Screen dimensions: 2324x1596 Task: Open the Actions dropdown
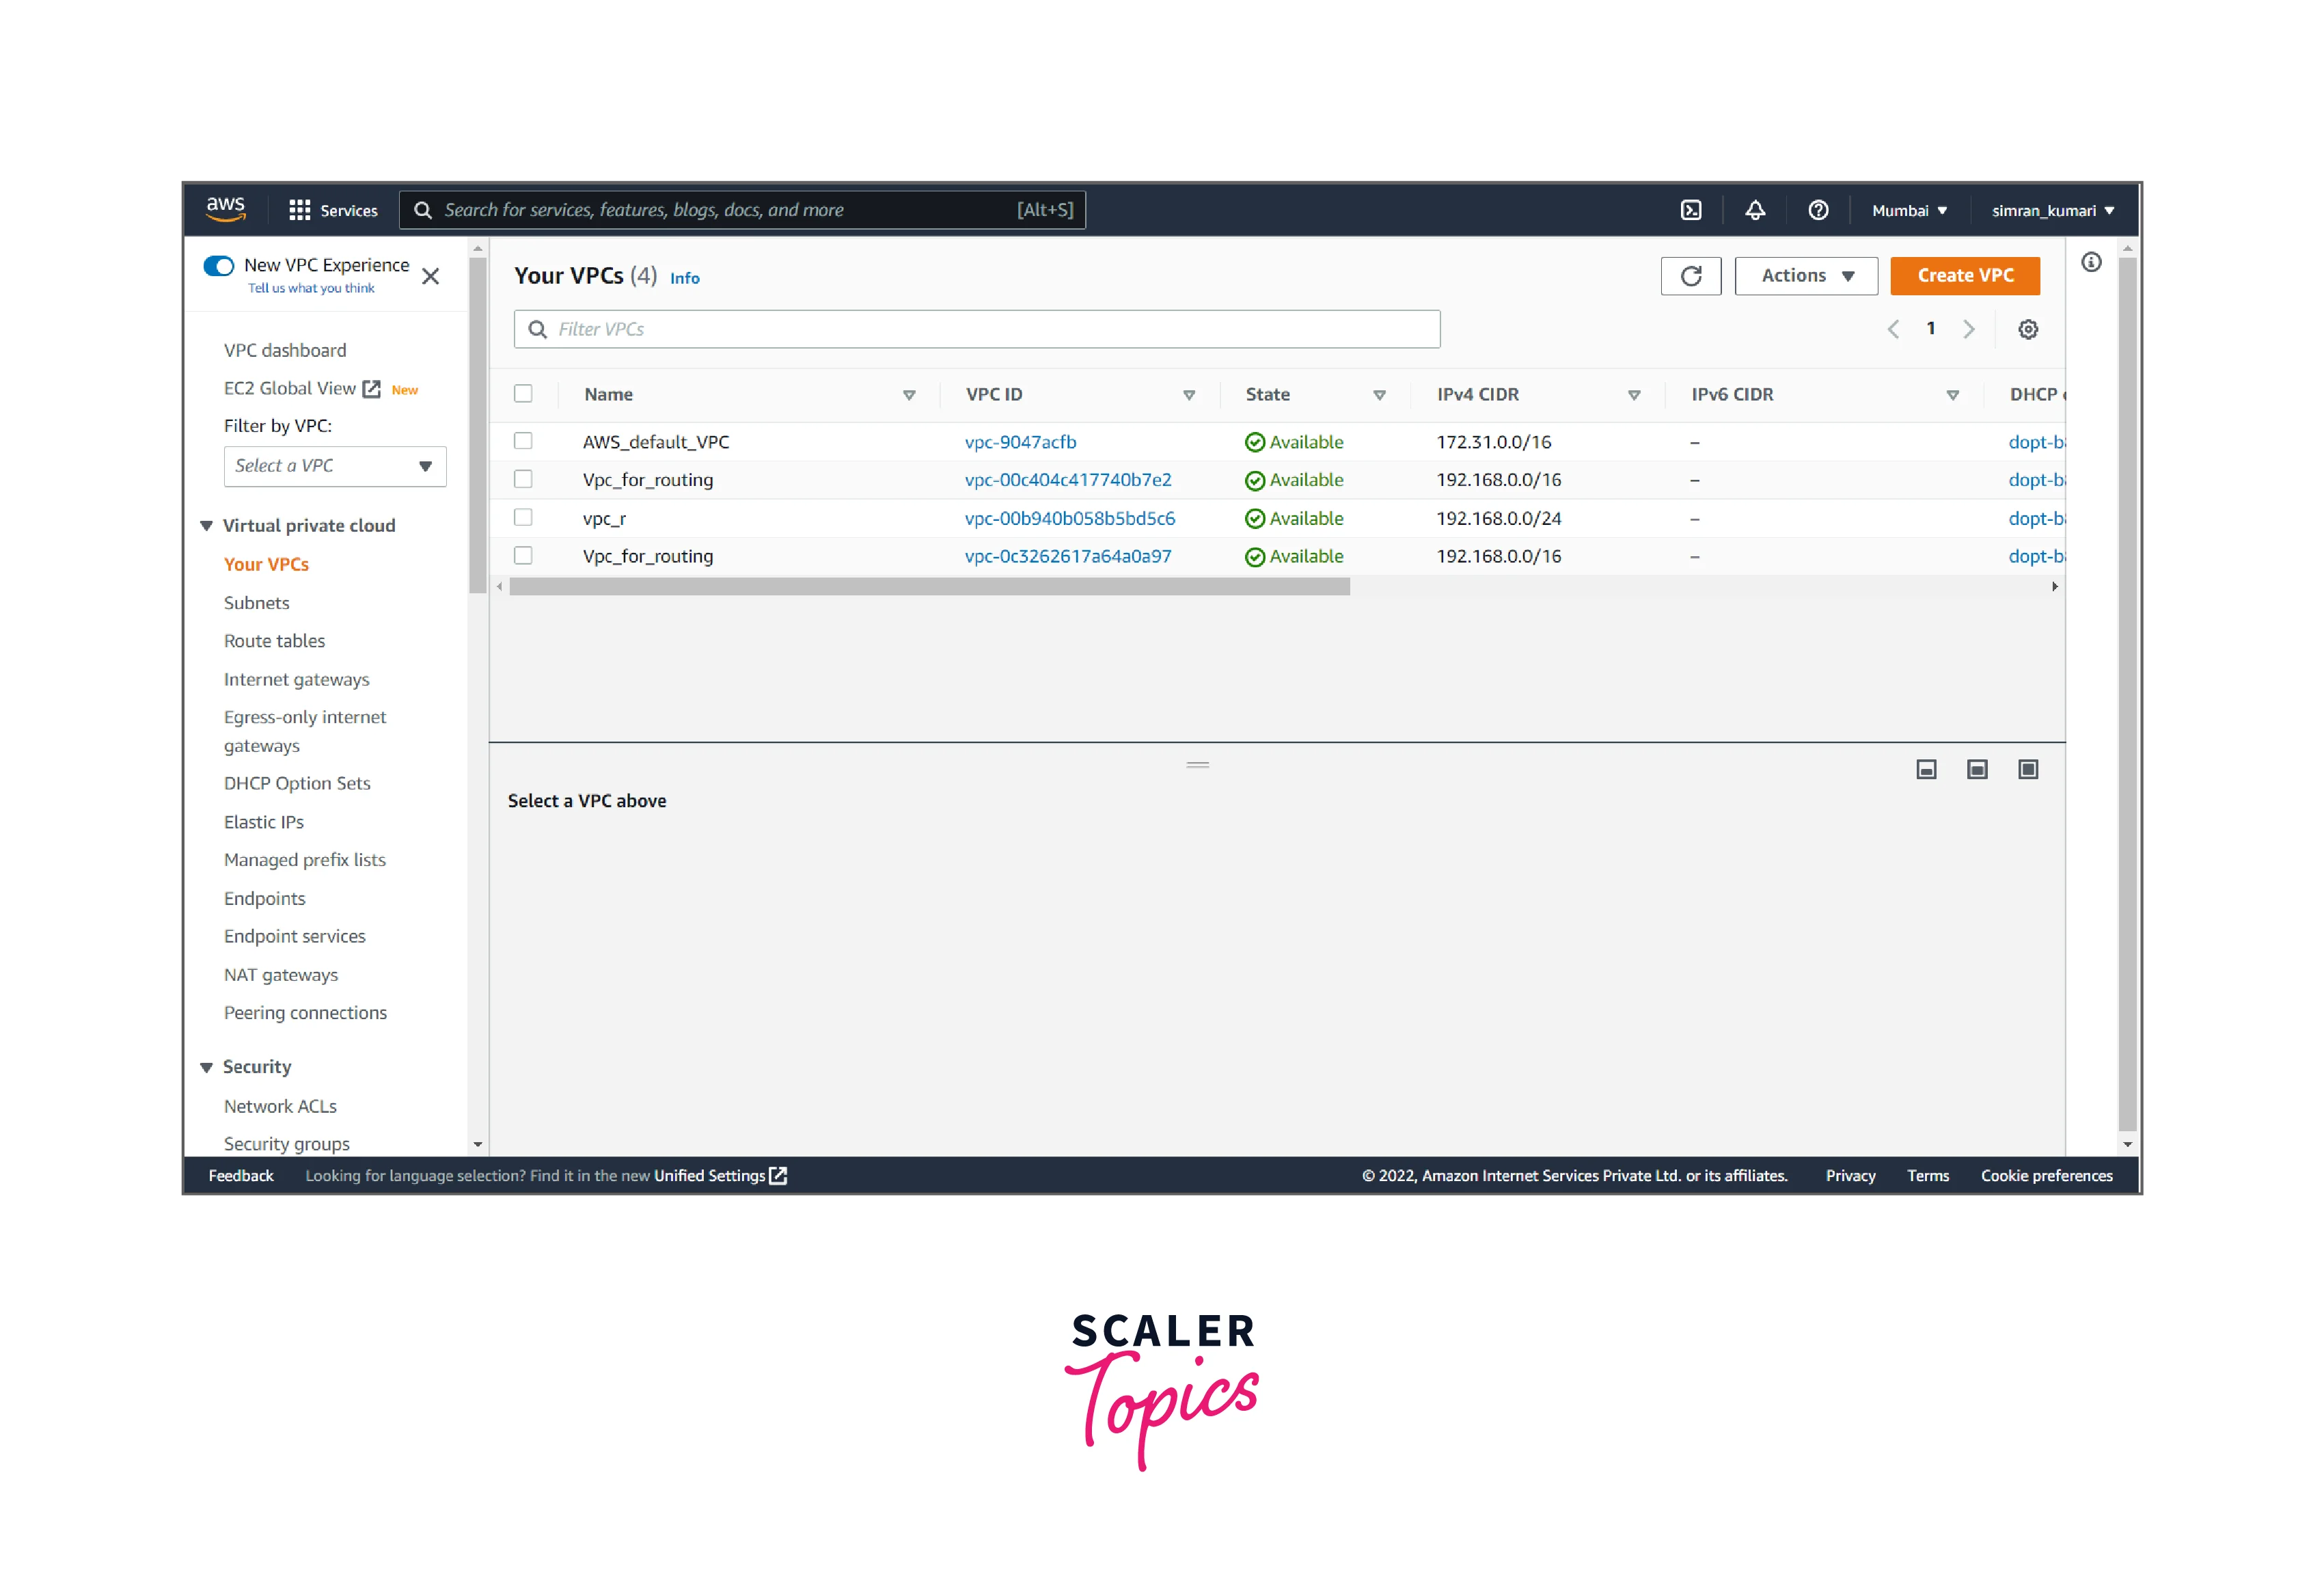pos(1806,276)
